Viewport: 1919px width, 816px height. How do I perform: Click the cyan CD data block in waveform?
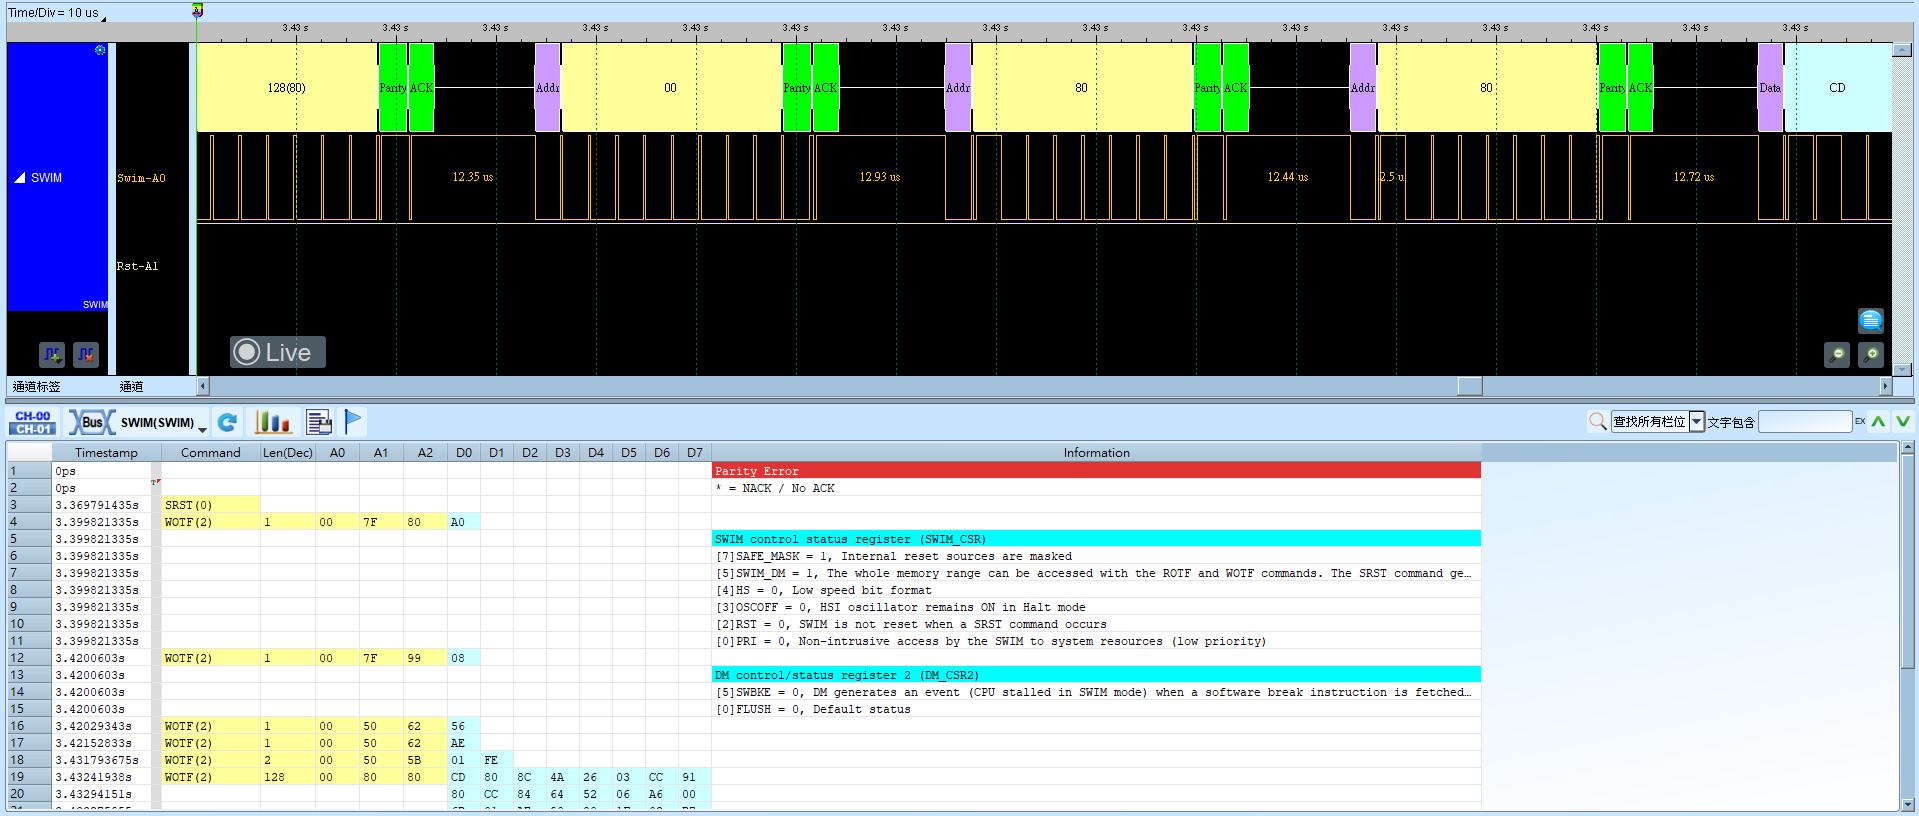point(1838,88)
